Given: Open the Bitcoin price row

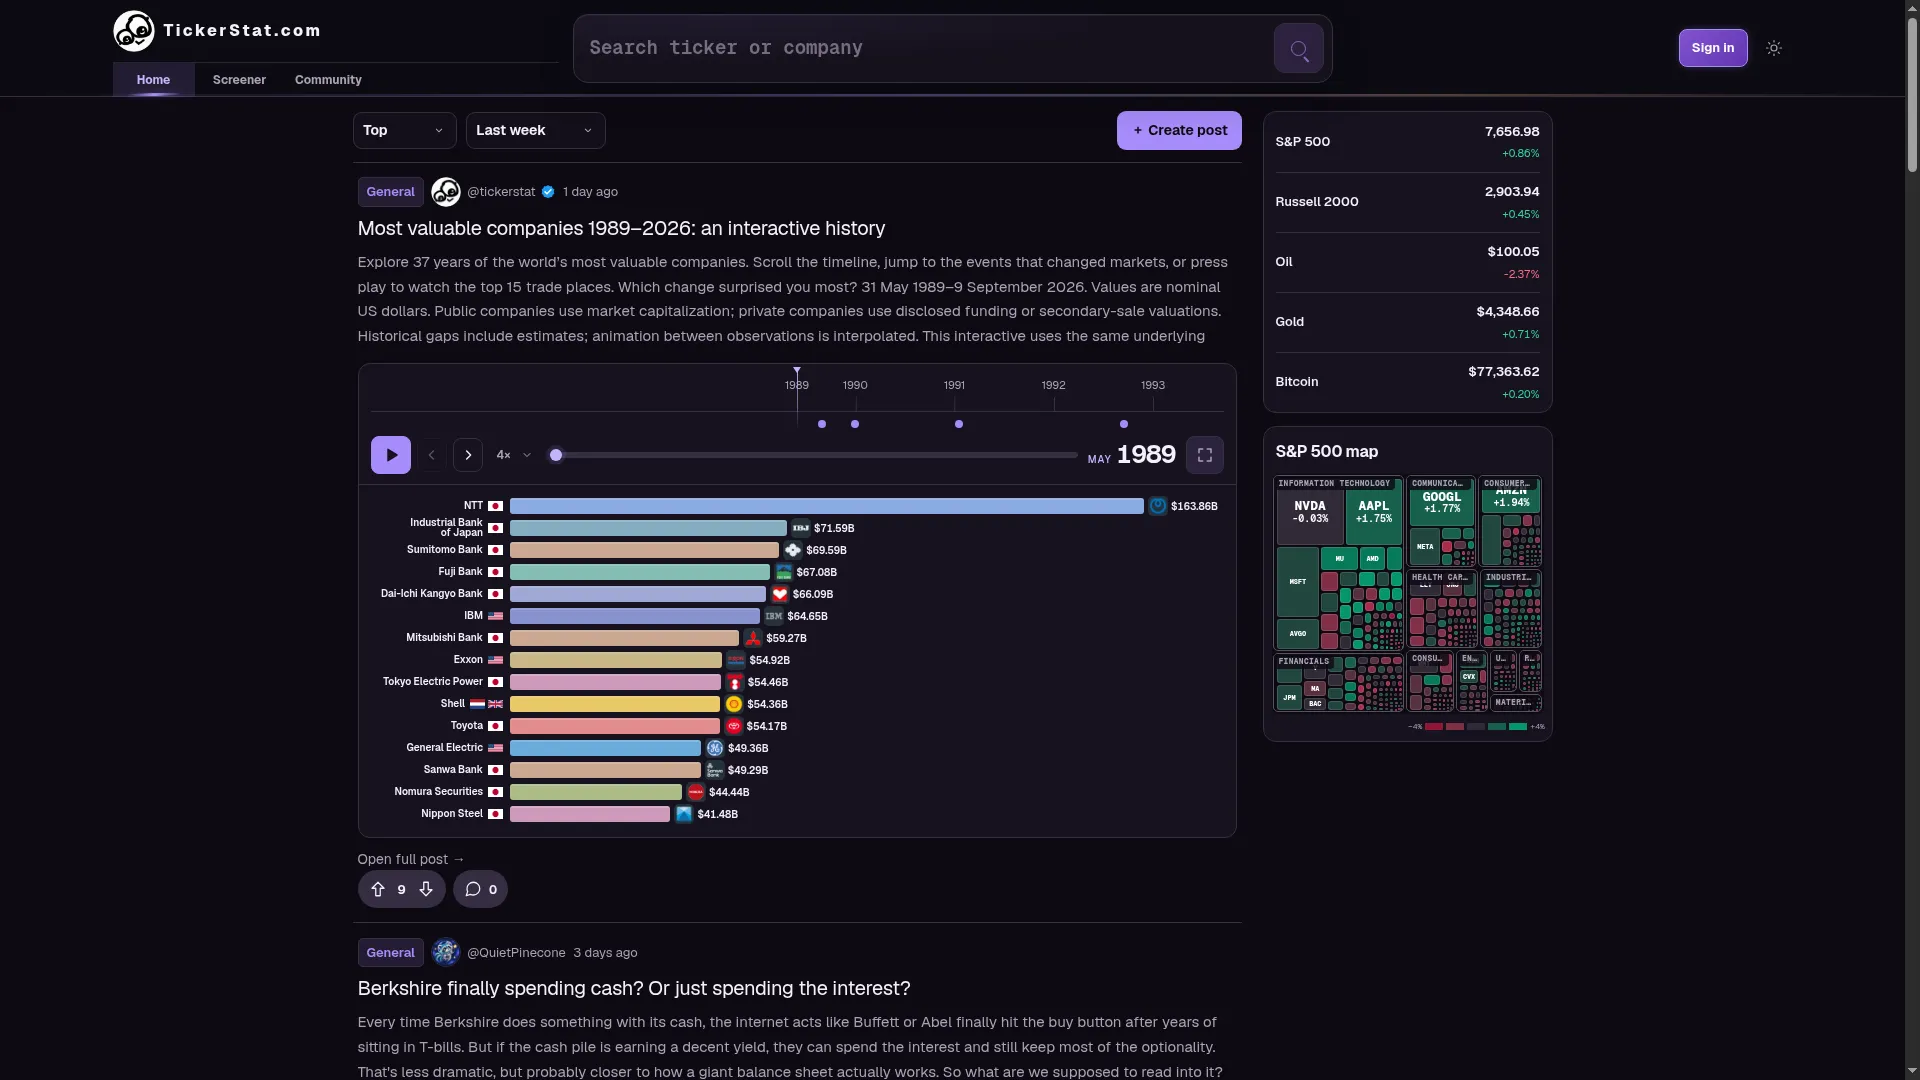Looking at the screenshot, I should pyautogui.click(x=1407, y=382).
